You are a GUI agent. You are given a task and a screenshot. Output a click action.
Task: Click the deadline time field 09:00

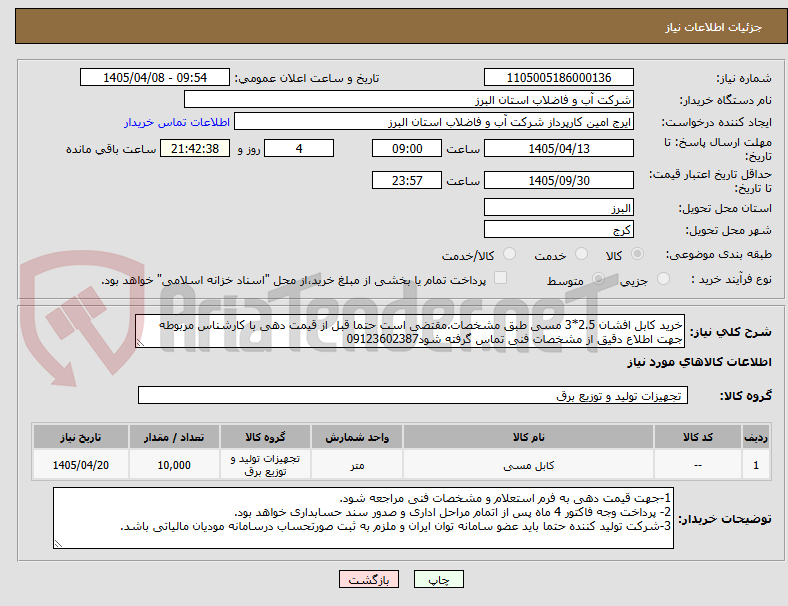click(407, 148)
